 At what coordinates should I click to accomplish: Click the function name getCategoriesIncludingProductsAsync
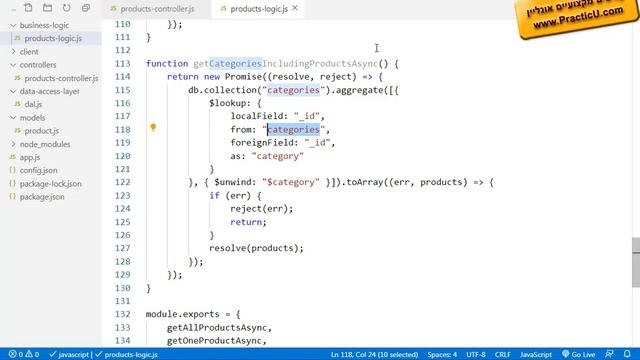tap(285, 64)
